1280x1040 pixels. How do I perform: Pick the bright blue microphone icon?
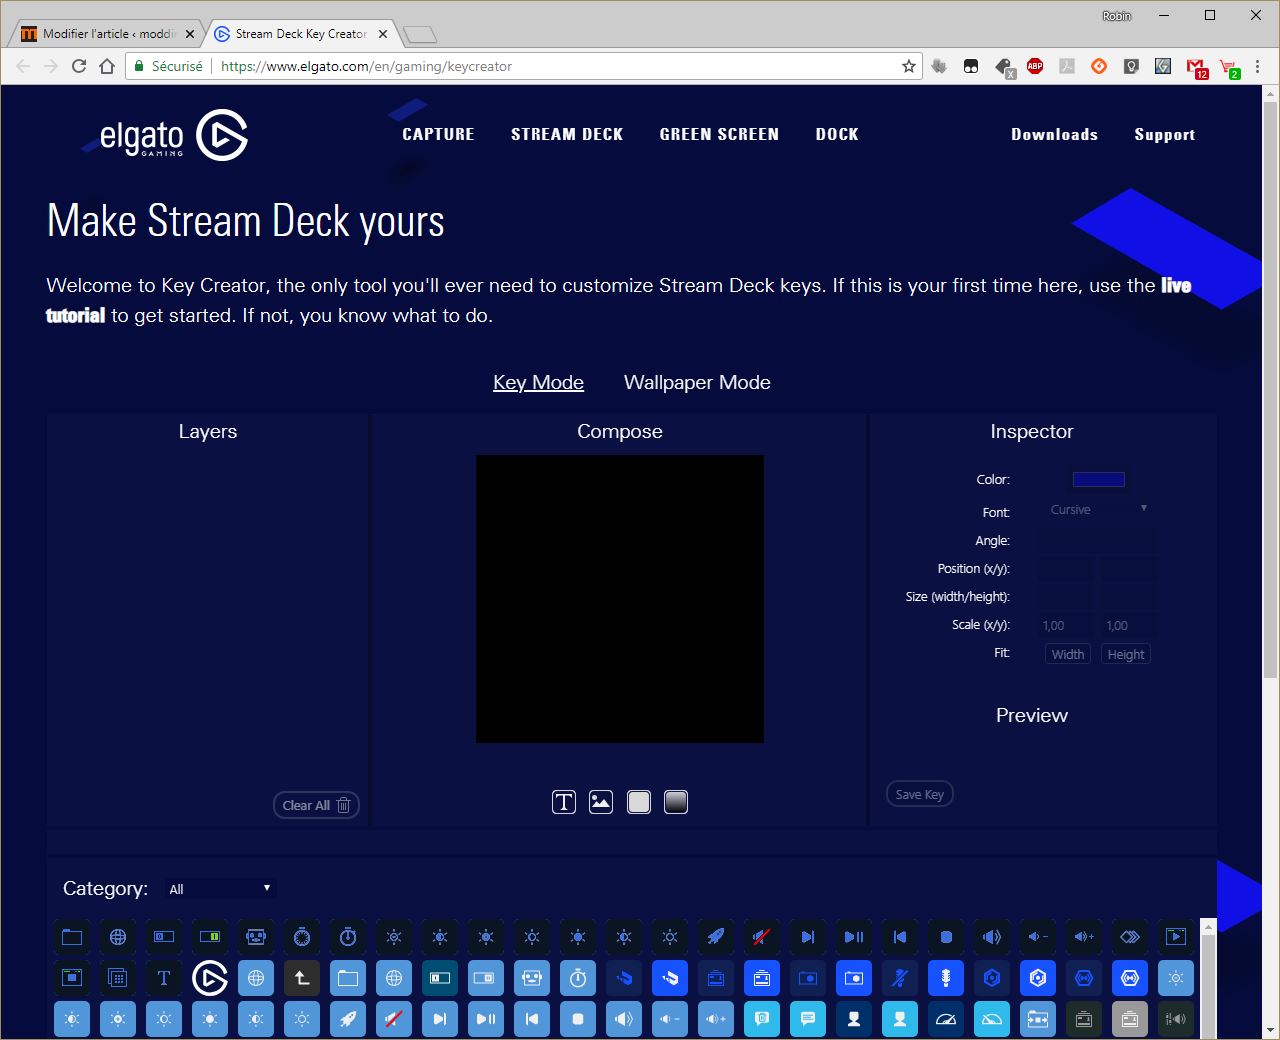click(x=946, y=978)
